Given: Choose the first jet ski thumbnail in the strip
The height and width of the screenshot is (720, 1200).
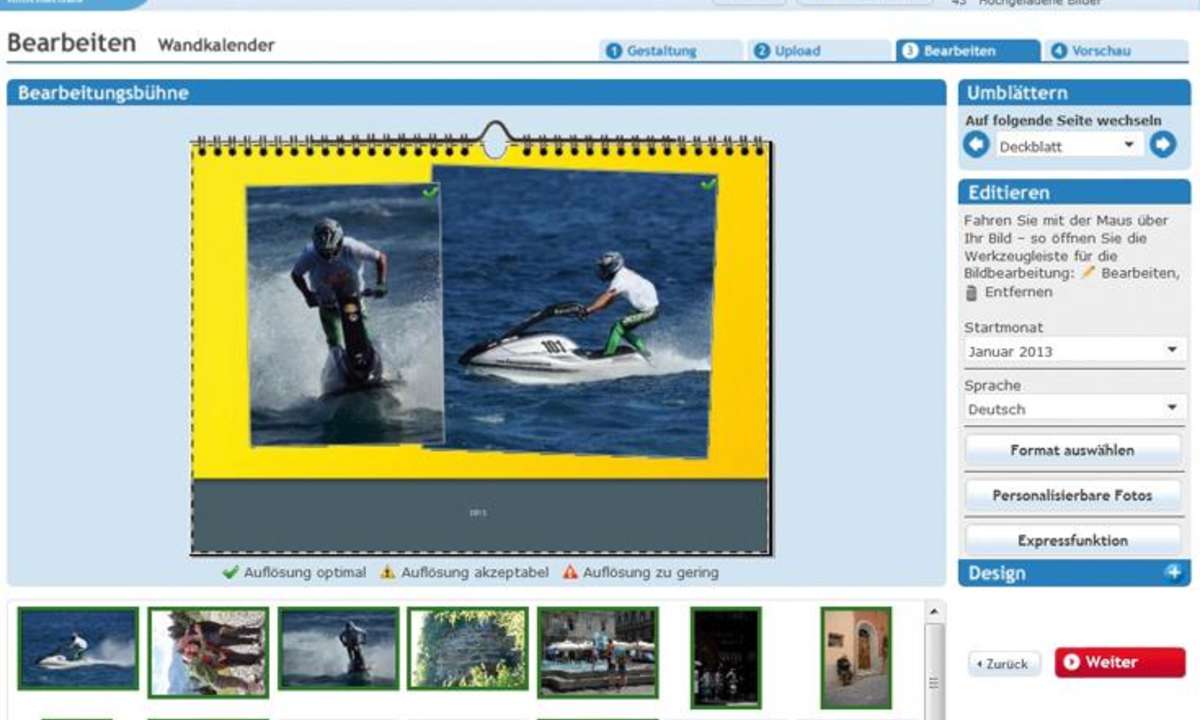Looking at the screenshot, I should [78, 648].
